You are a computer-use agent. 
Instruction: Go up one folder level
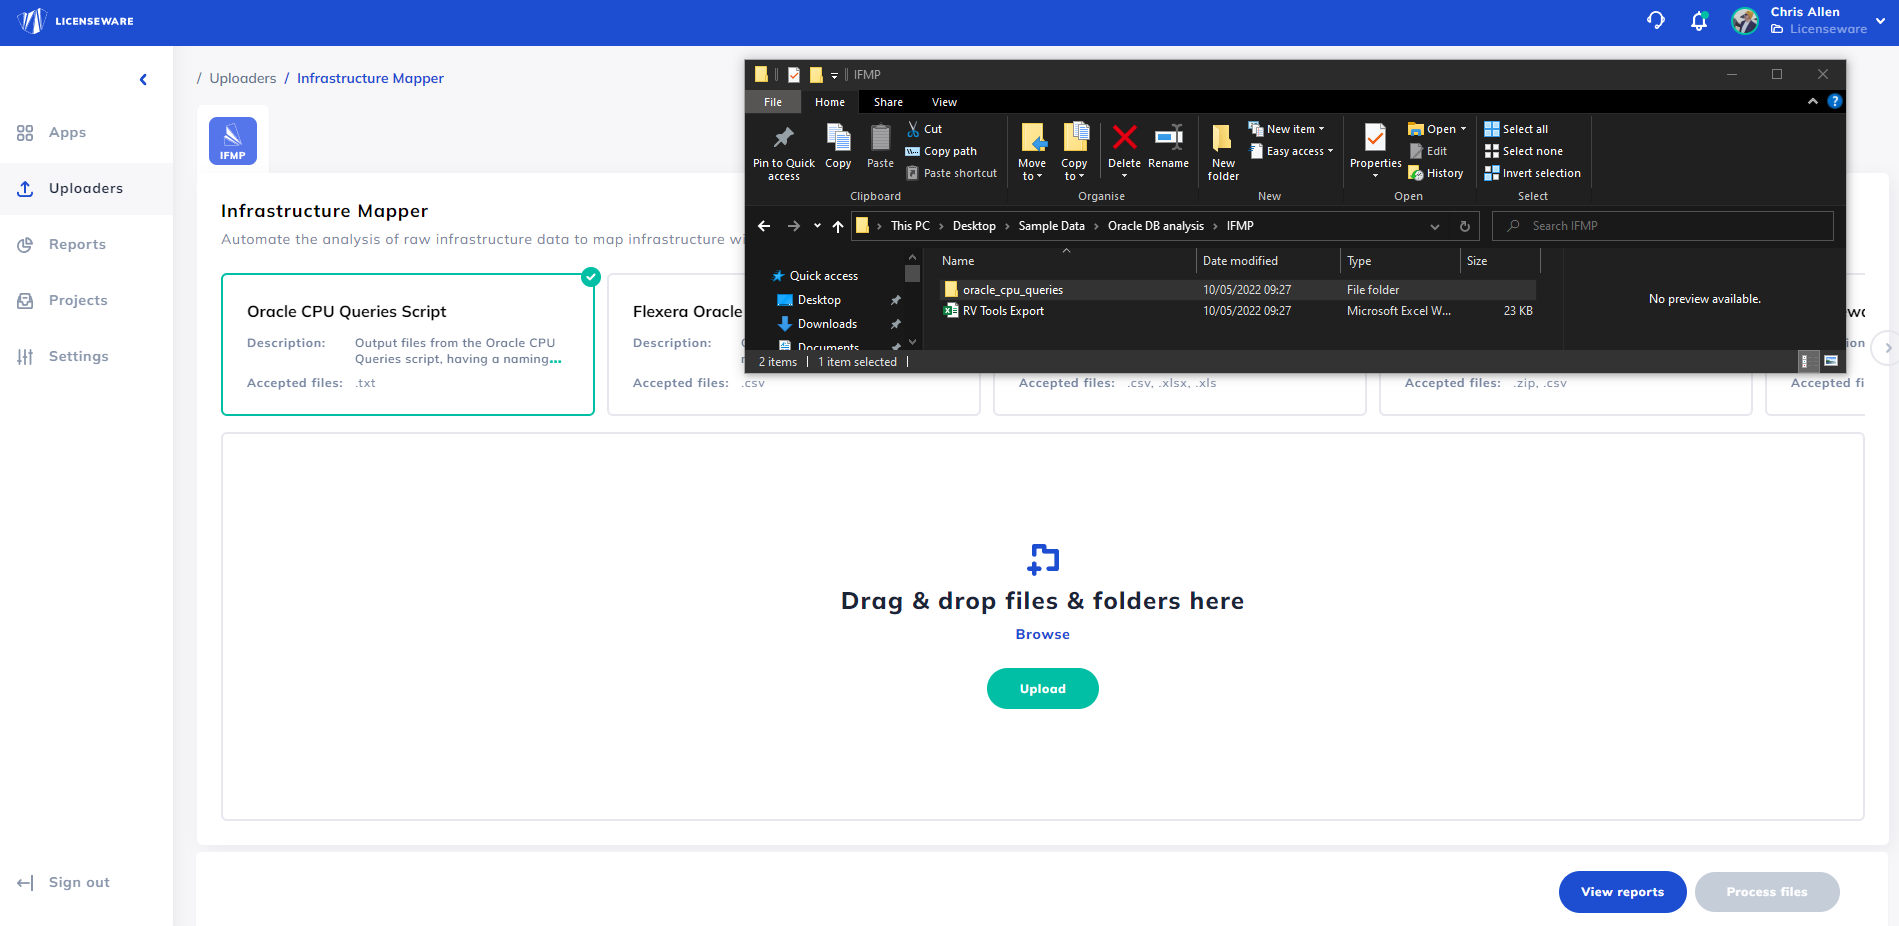tap(838, 226)
